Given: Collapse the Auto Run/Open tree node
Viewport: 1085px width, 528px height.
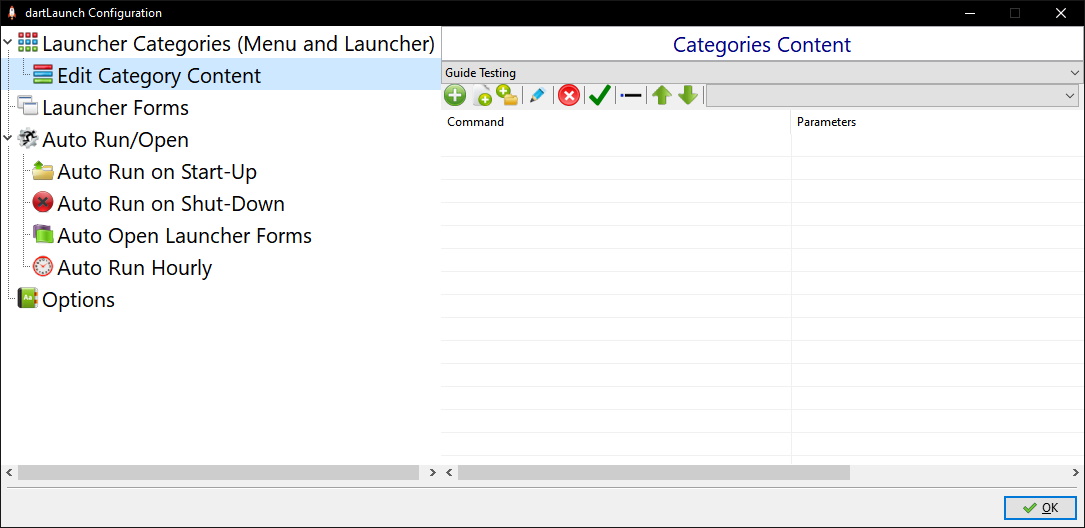Looking at the screenshot, I should pos(8,139).
